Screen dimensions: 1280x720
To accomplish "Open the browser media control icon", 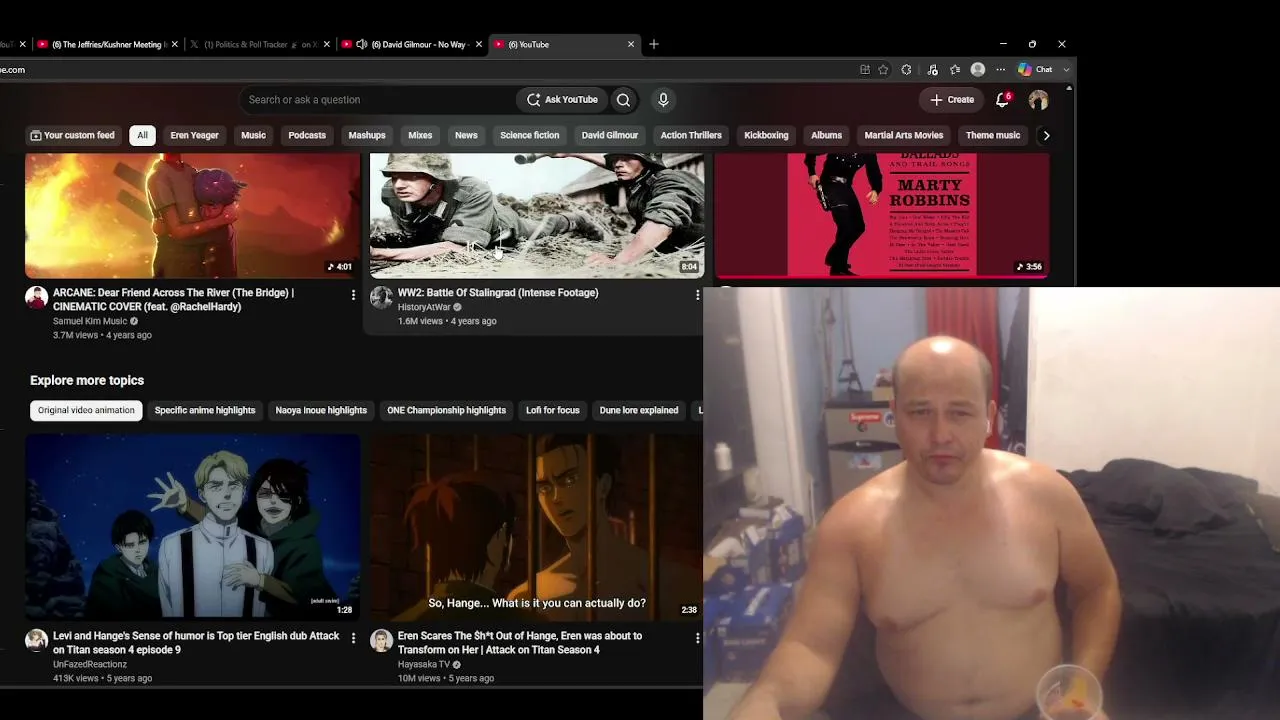I will [932, 70].
